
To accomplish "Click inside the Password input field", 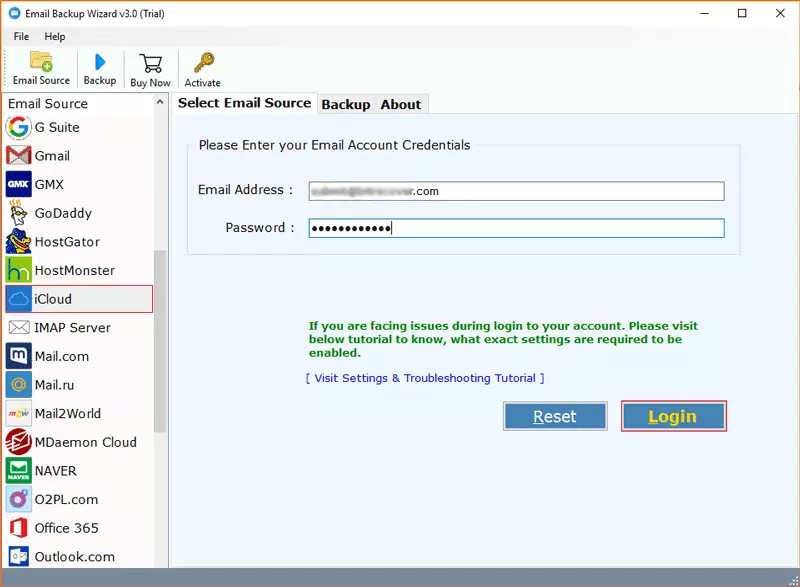I will pos(515,228).
